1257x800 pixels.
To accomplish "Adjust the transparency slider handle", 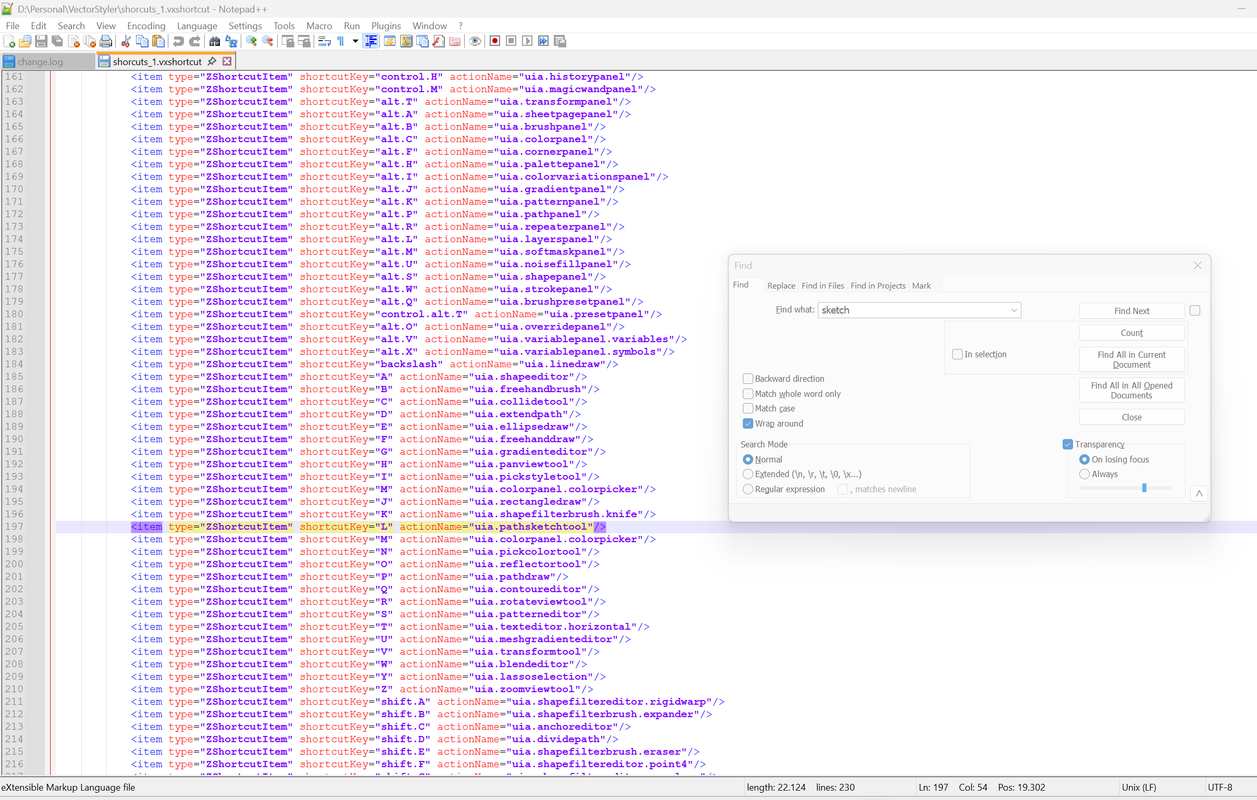I will coord(1144,488).
